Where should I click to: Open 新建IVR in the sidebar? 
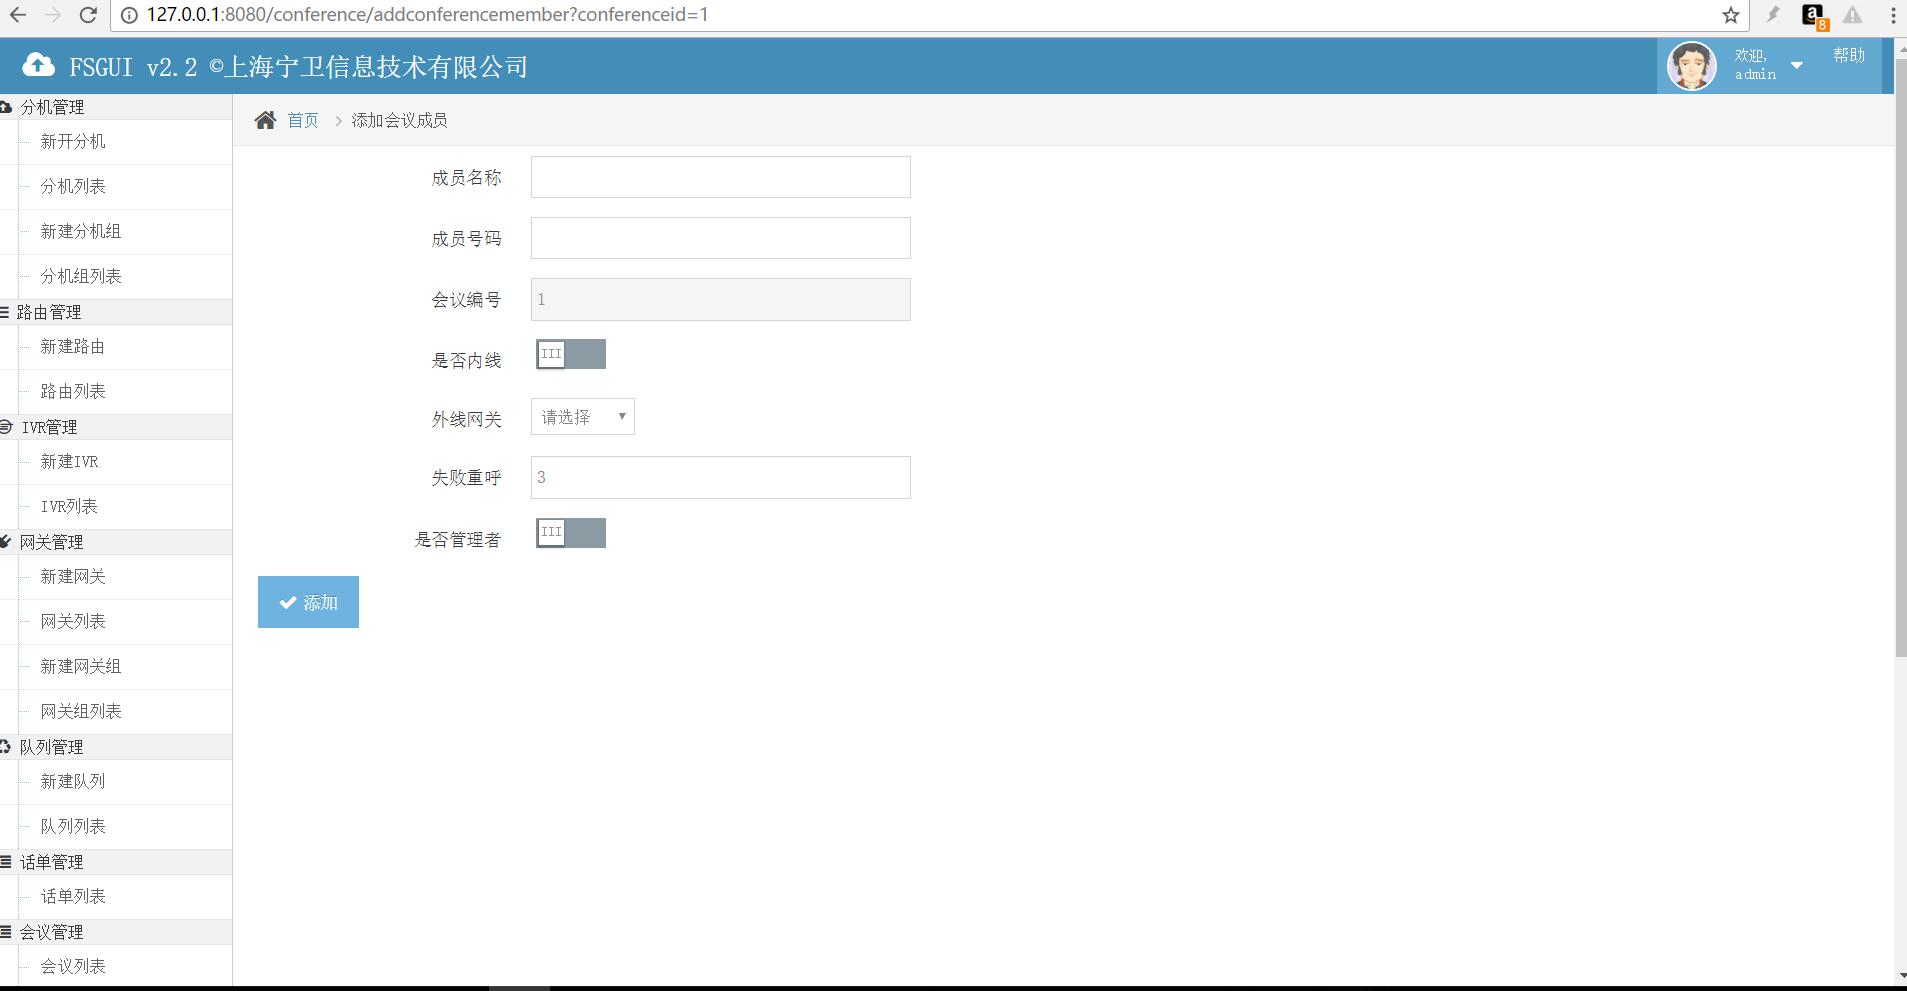tap(69, 461)
